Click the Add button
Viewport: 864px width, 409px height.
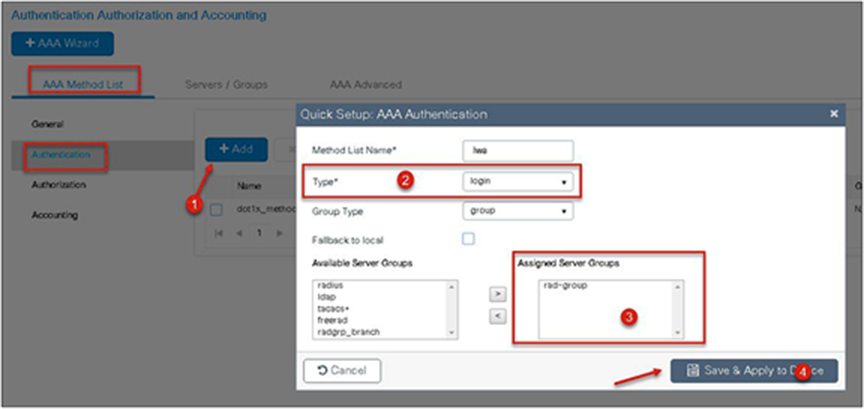tap(236, 149)
